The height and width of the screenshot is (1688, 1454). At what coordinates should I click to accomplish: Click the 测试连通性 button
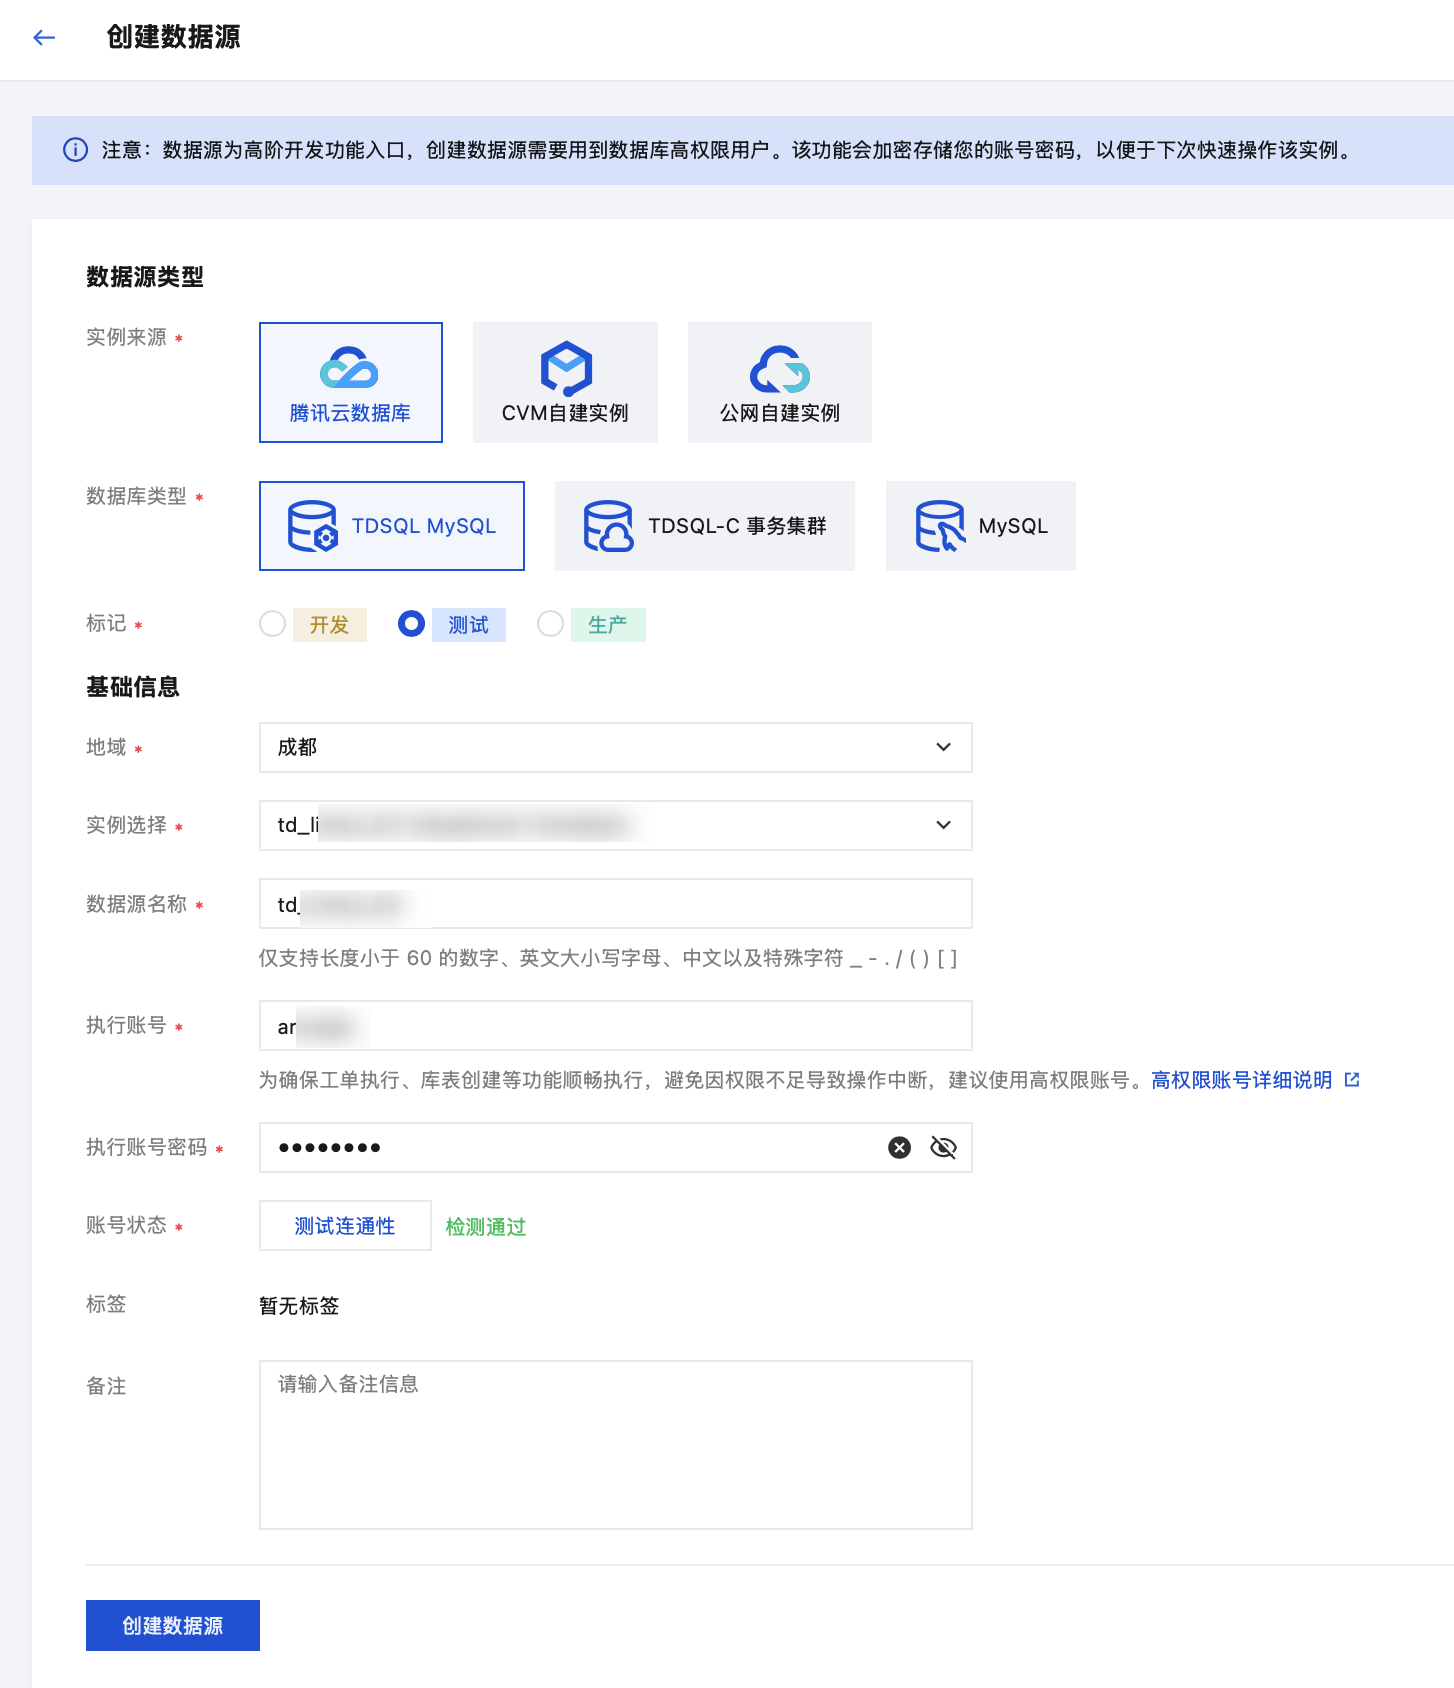(345, 1225)
